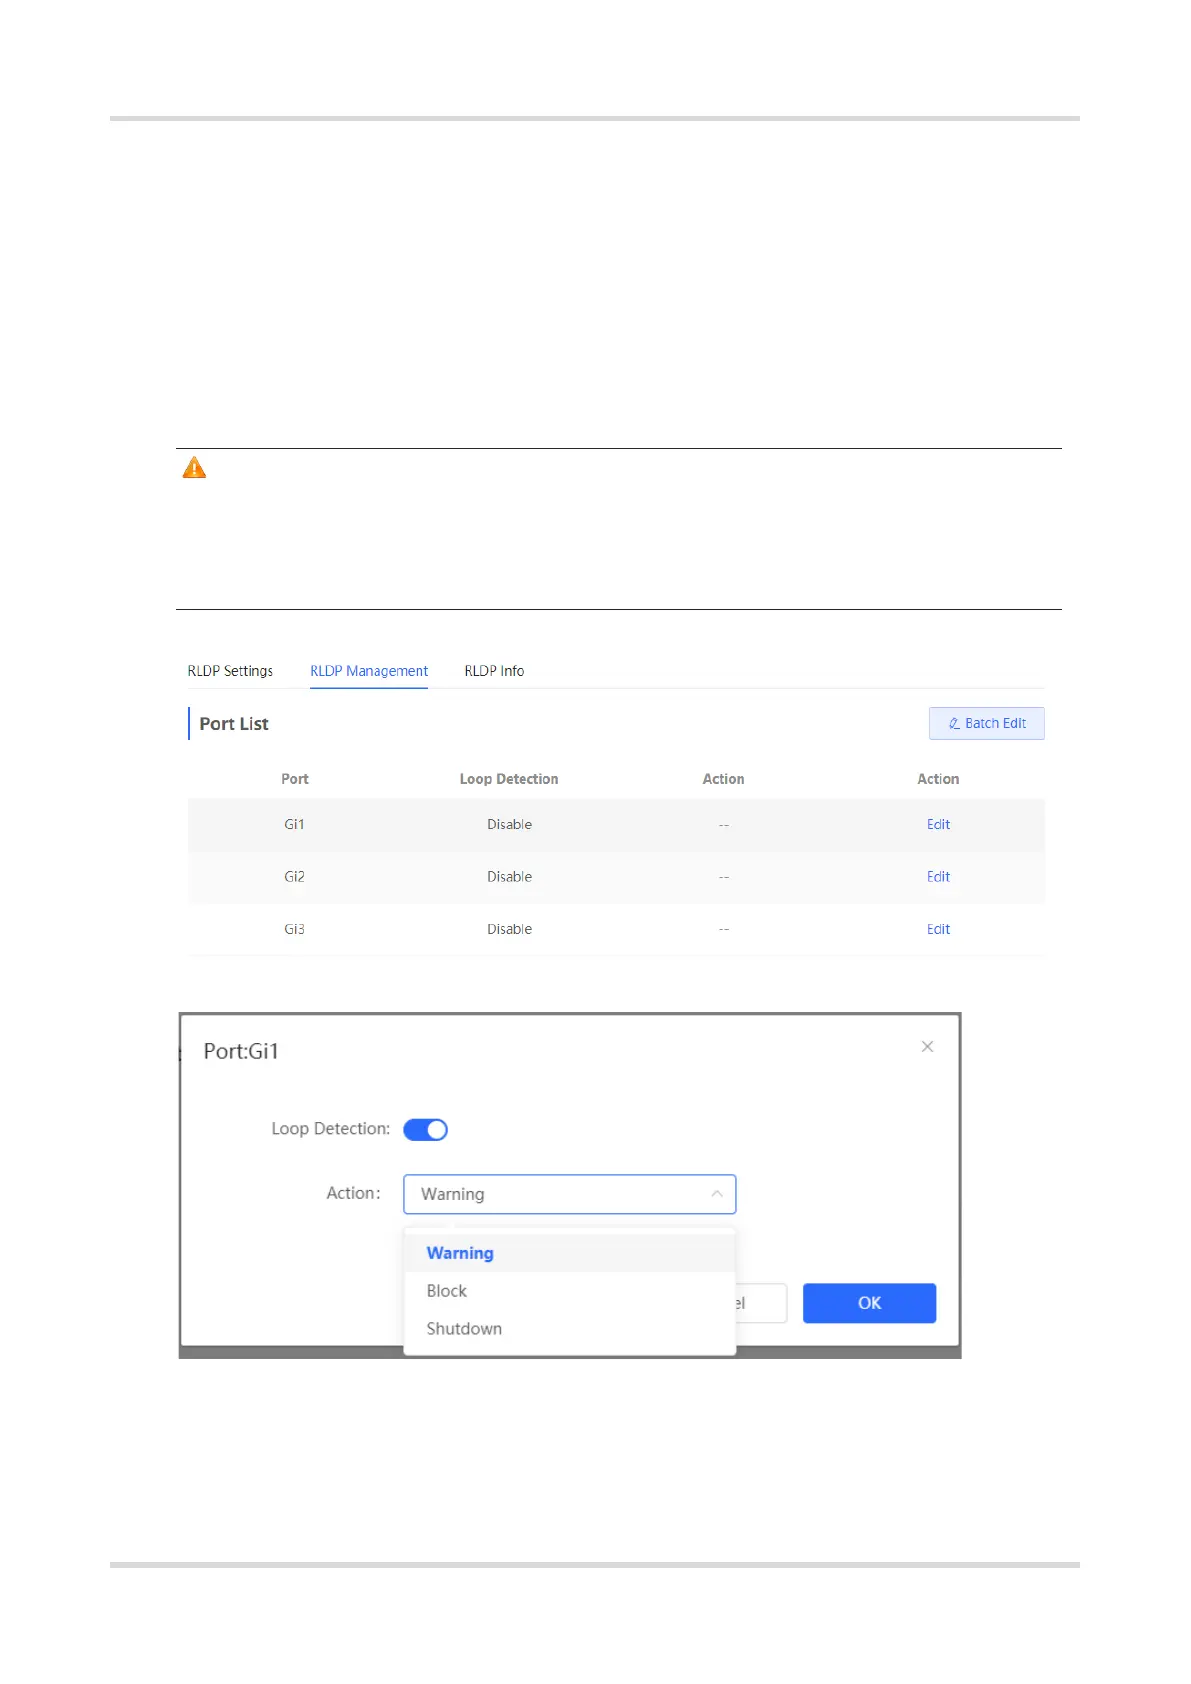The width and height of the screenshot is (1191, 1684).
Task: Click the Disable value in Gi3 row
Action: (x=509, y=929)
